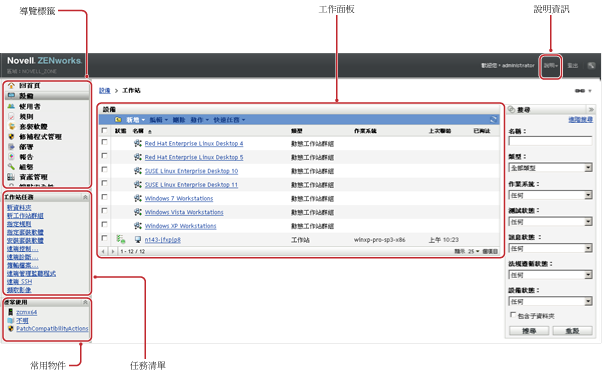
Task: Open the Help (說明) menu in header
Action: point(551,66)
